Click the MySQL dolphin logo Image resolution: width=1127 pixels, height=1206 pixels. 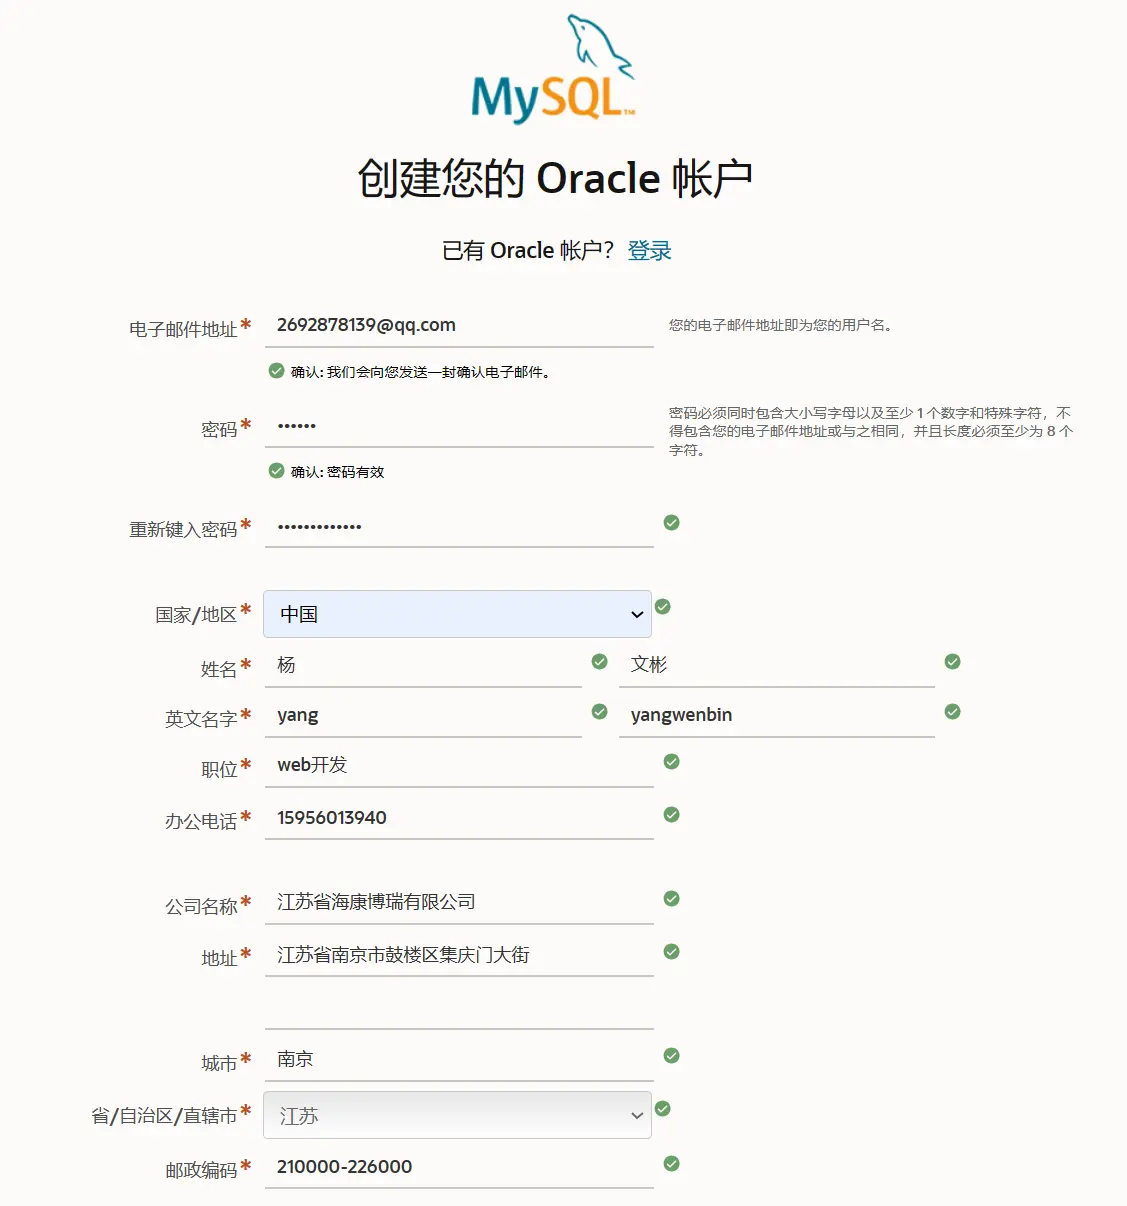pos(553,69)
